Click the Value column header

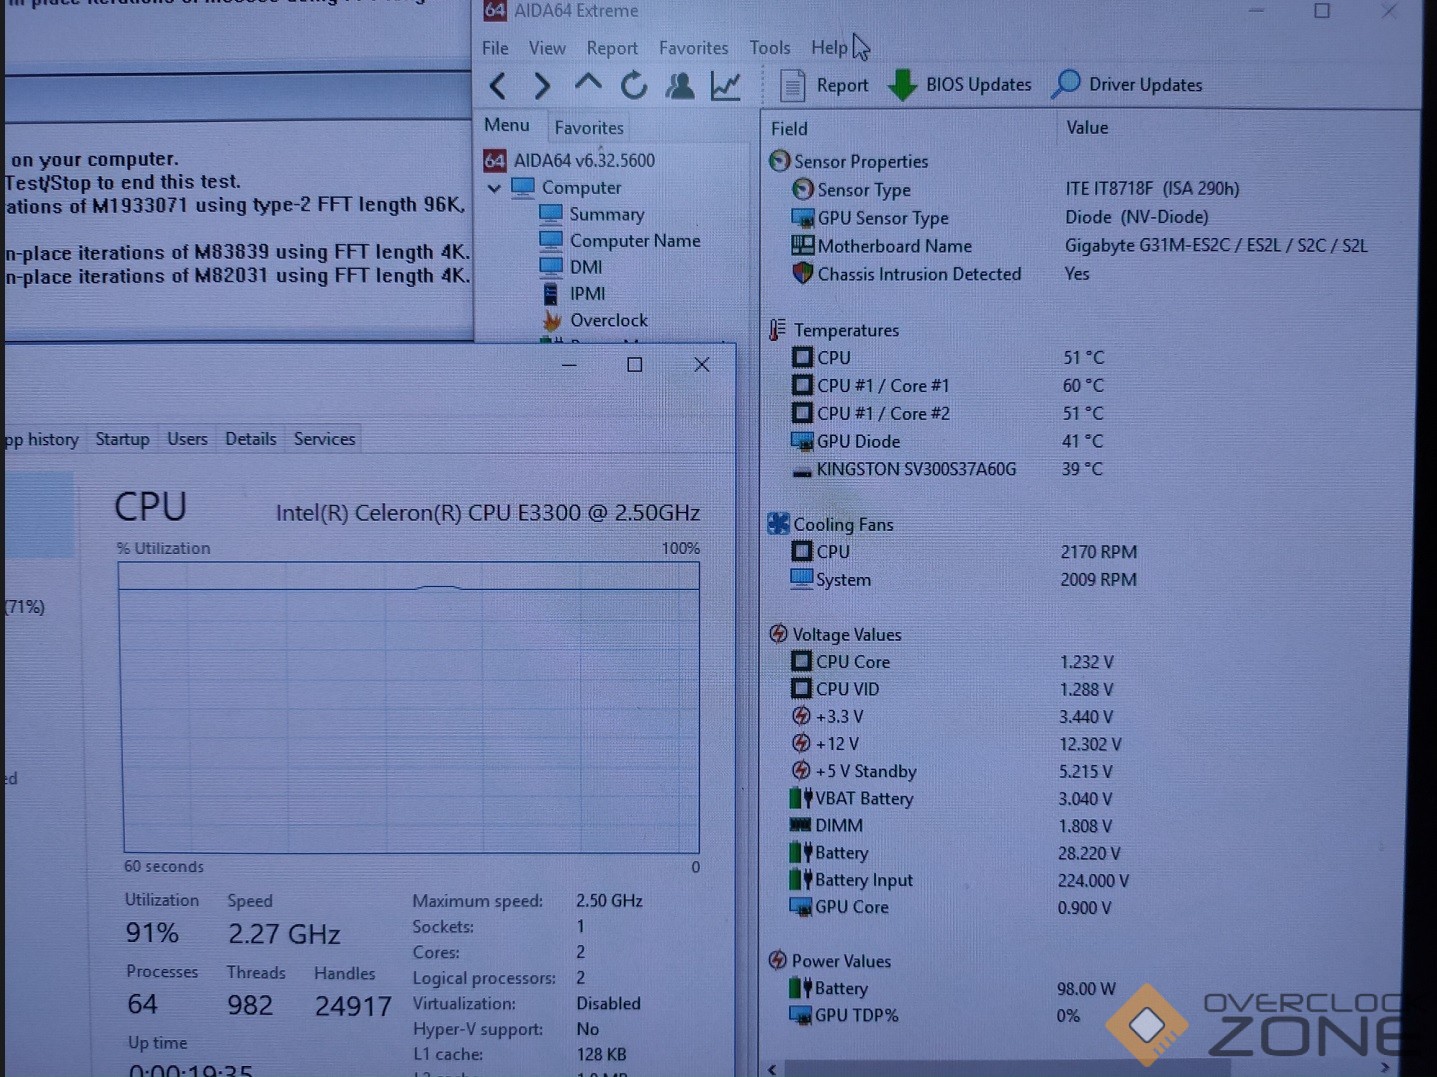point(1086,128)
